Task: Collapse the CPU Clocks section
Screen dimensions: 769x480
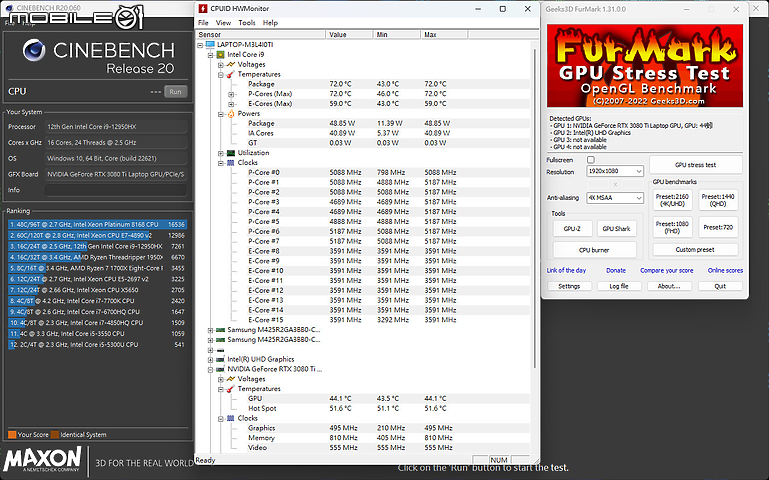Action: 221,163
